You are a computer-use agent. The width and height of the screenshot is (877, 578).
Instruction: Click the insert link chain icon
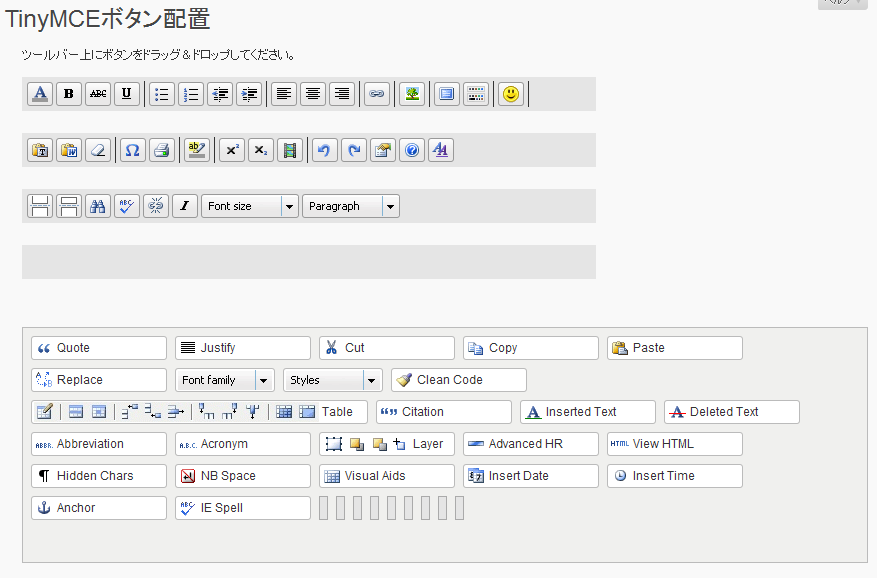376,94
